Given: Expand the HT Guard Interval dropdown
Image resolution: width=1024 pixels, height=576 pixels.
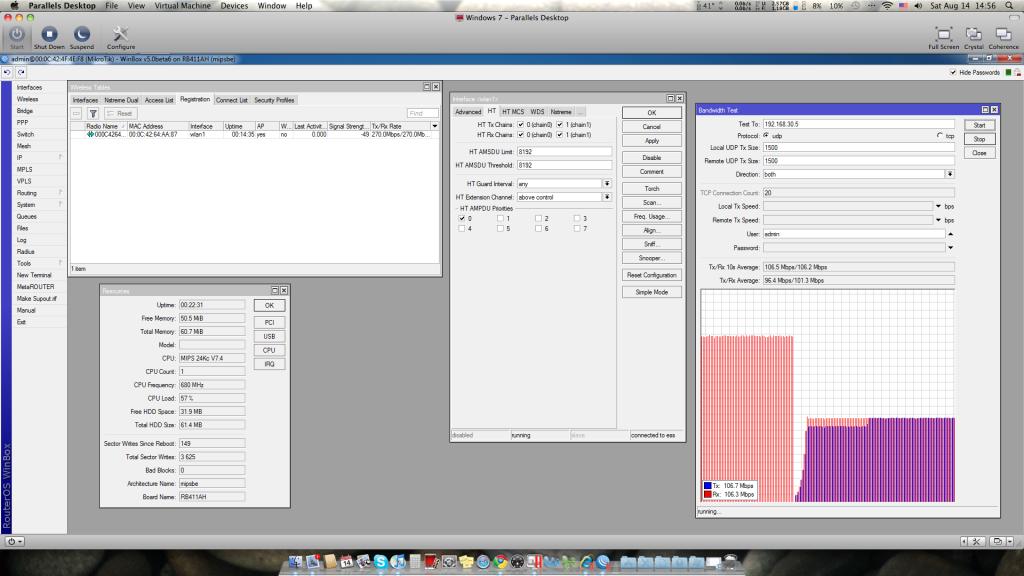Looking at the screenshot, I should tap(606, 184).
